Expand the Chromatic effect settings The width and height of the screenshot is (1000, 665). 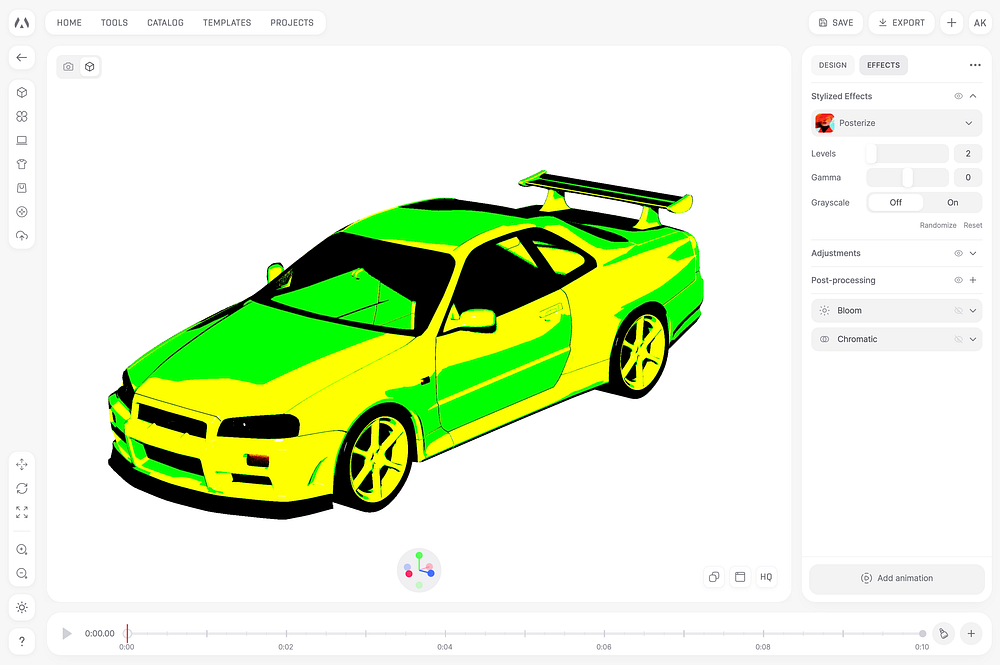(973, 339)
